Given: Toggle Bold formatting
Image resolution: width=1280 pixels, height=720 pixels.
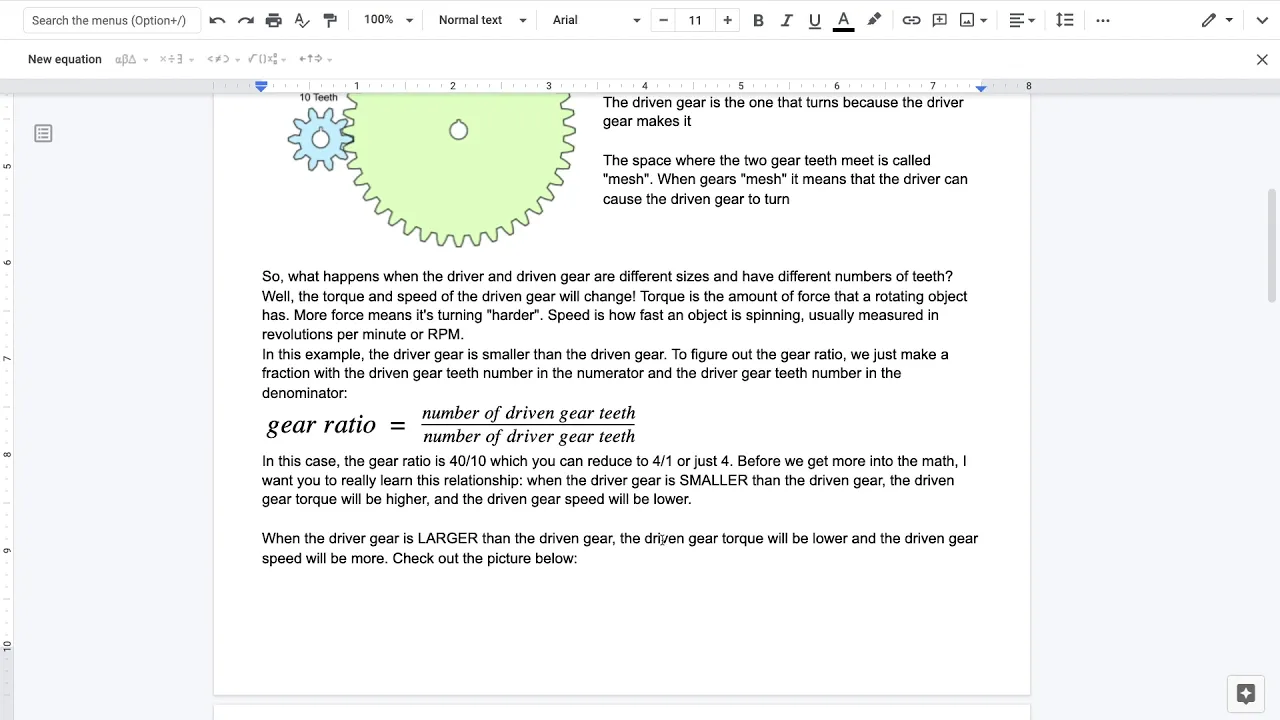Looking at the screenshot, I should point(758,20).
